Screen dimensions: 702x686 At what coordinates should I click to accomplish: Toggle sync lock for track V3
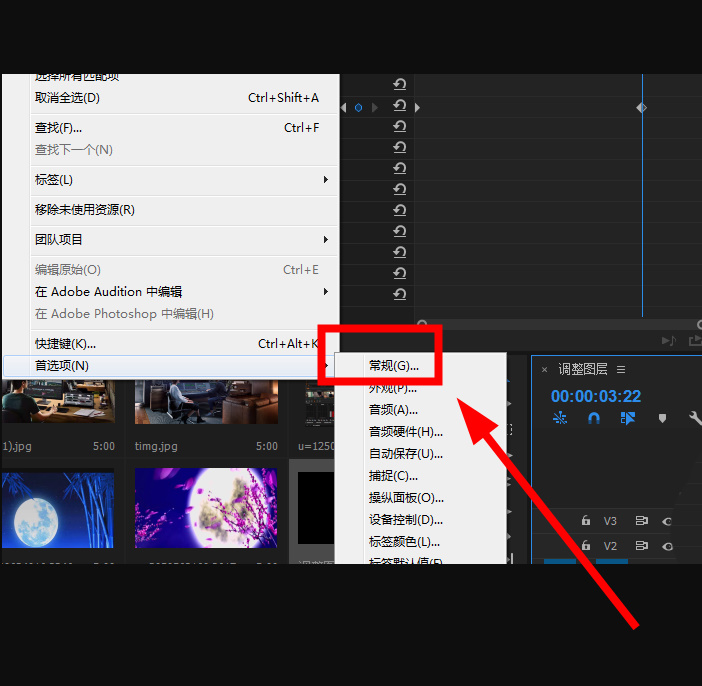coord(642,521)
